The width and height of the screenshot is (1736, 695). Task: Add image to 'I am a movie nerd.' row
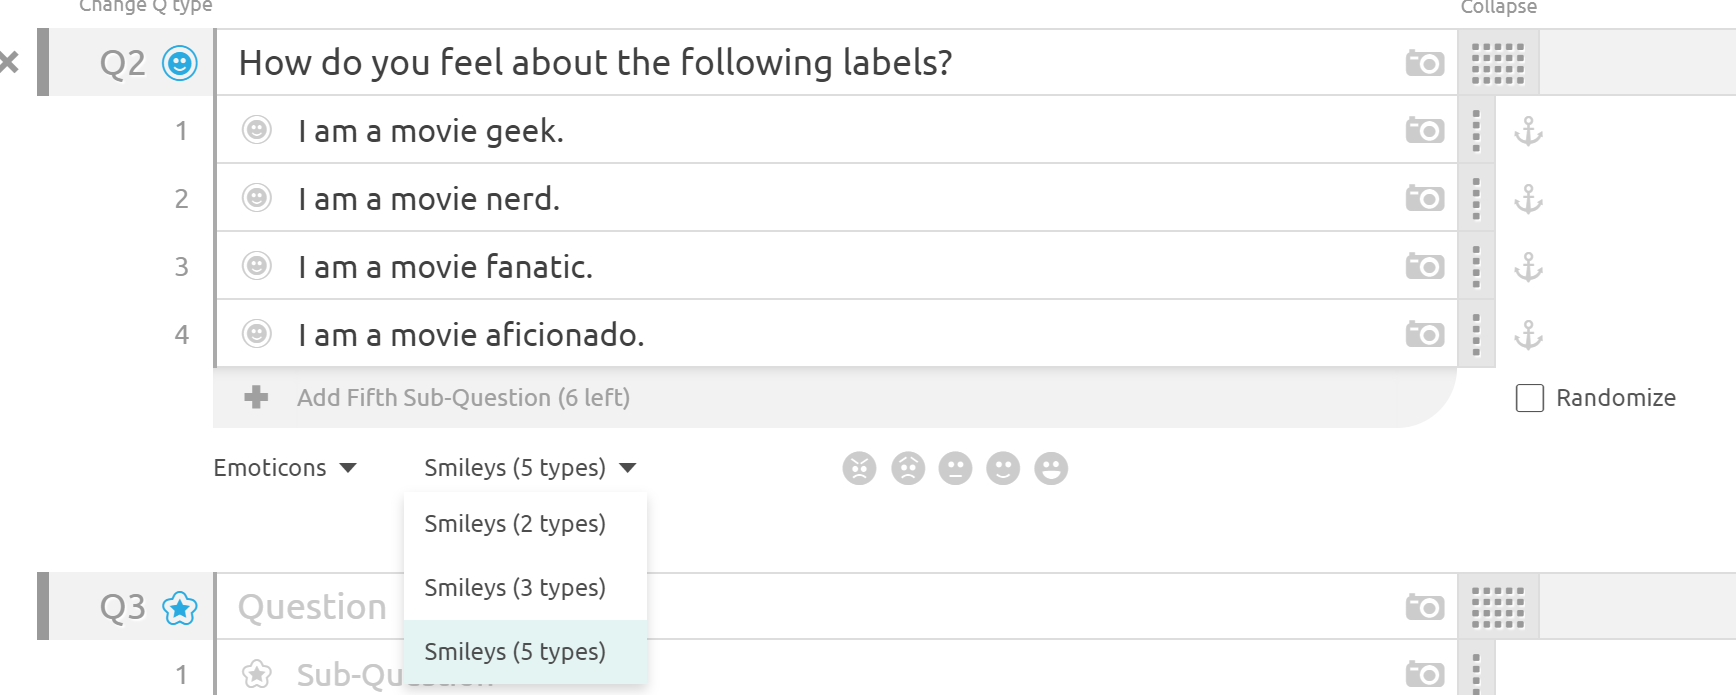point(1424,198)
